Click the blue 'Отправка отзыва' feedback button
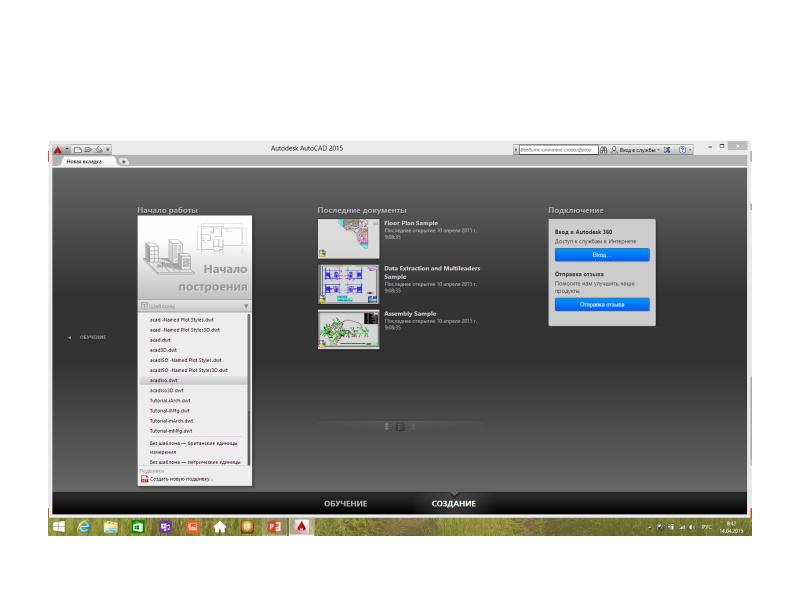Viewport: 800px width, 600px height. (602, 305)
